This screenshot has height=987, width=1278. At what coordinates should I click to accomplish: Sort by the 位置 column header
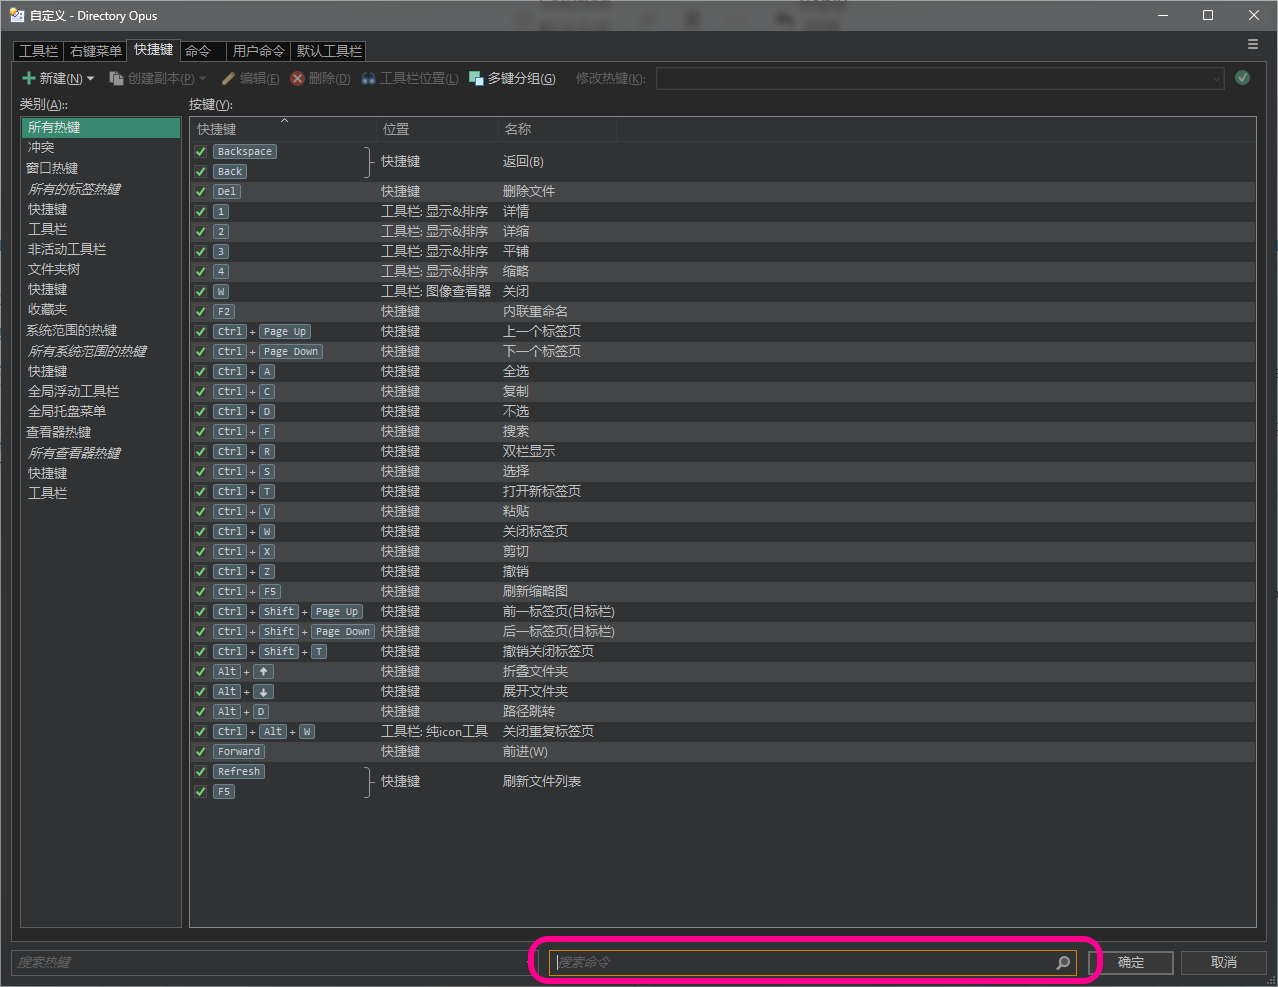[x=436, y=129]
